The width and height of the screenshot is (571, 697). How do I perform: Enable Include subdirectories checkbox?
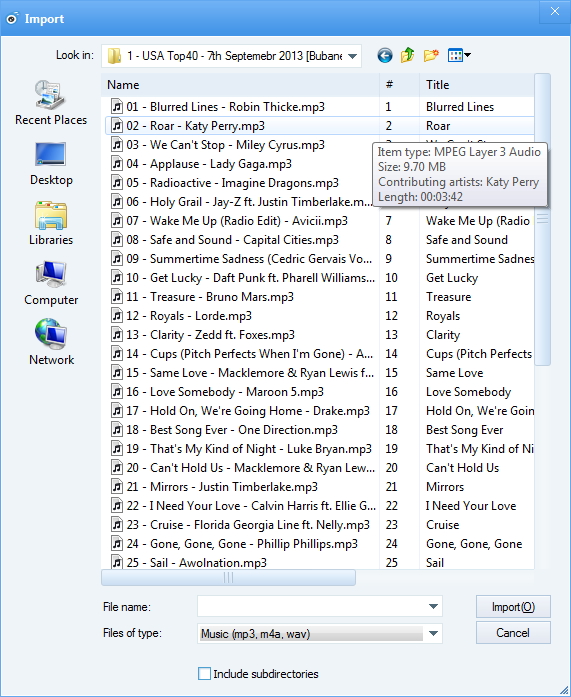[x=204, y=673]
